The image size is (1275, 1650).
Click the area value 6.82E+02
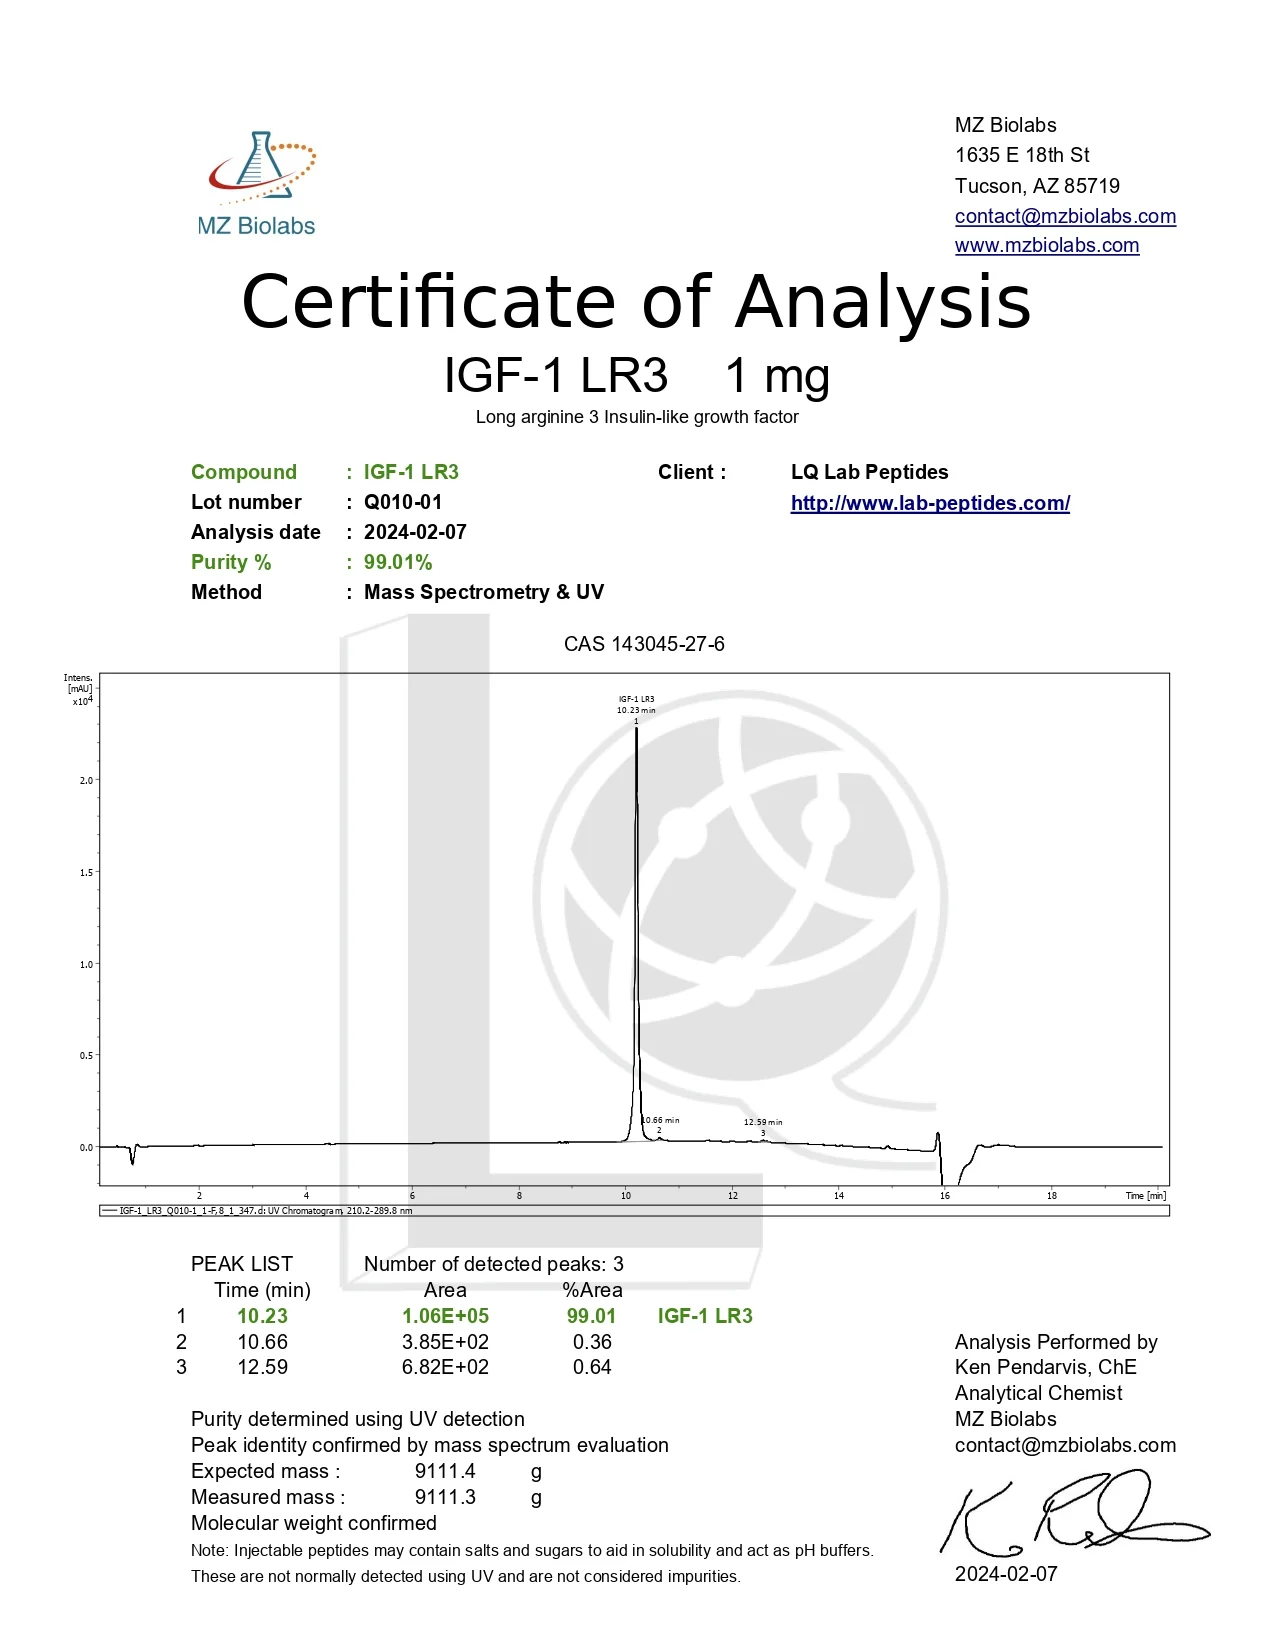(445, 1367)
